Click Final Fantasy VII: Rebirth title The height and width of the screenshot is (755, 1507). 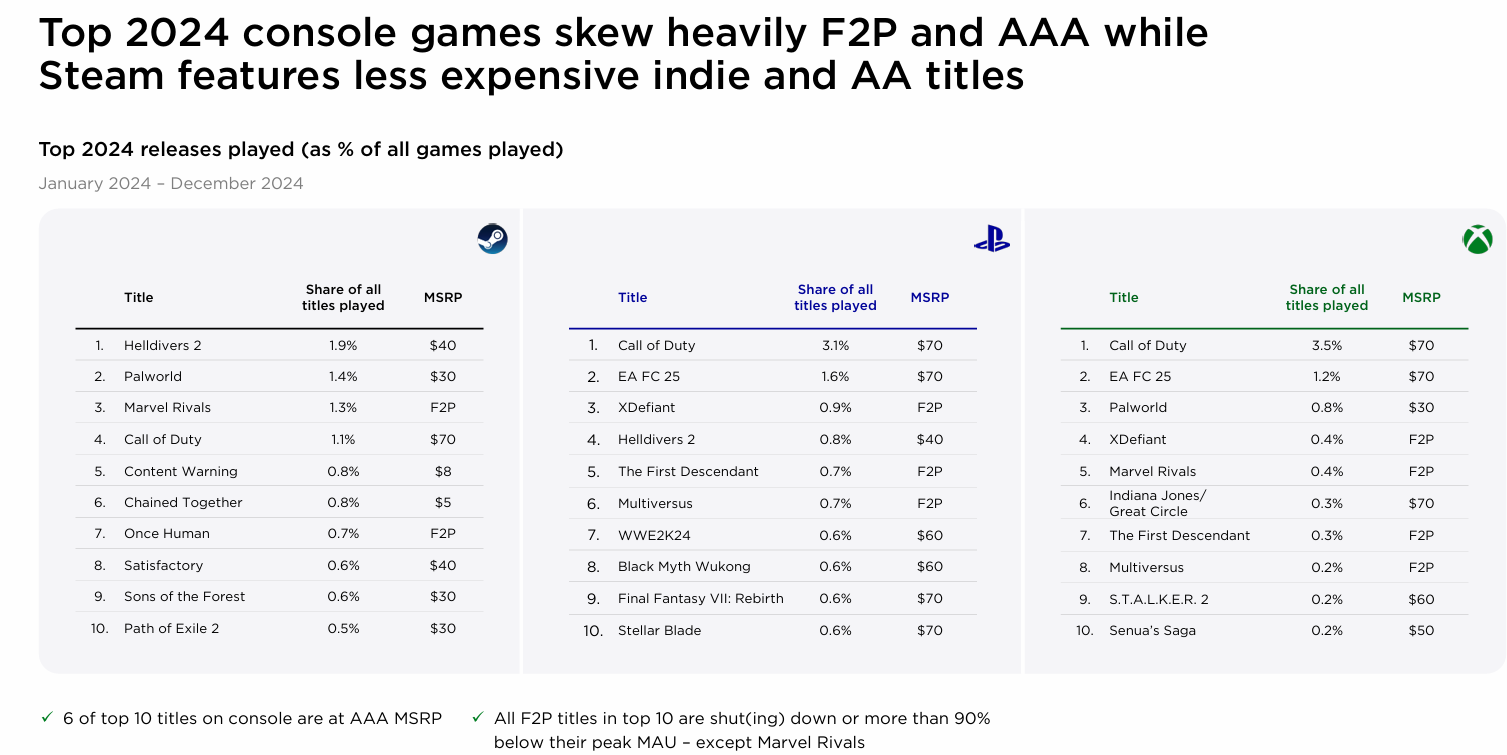700,599
